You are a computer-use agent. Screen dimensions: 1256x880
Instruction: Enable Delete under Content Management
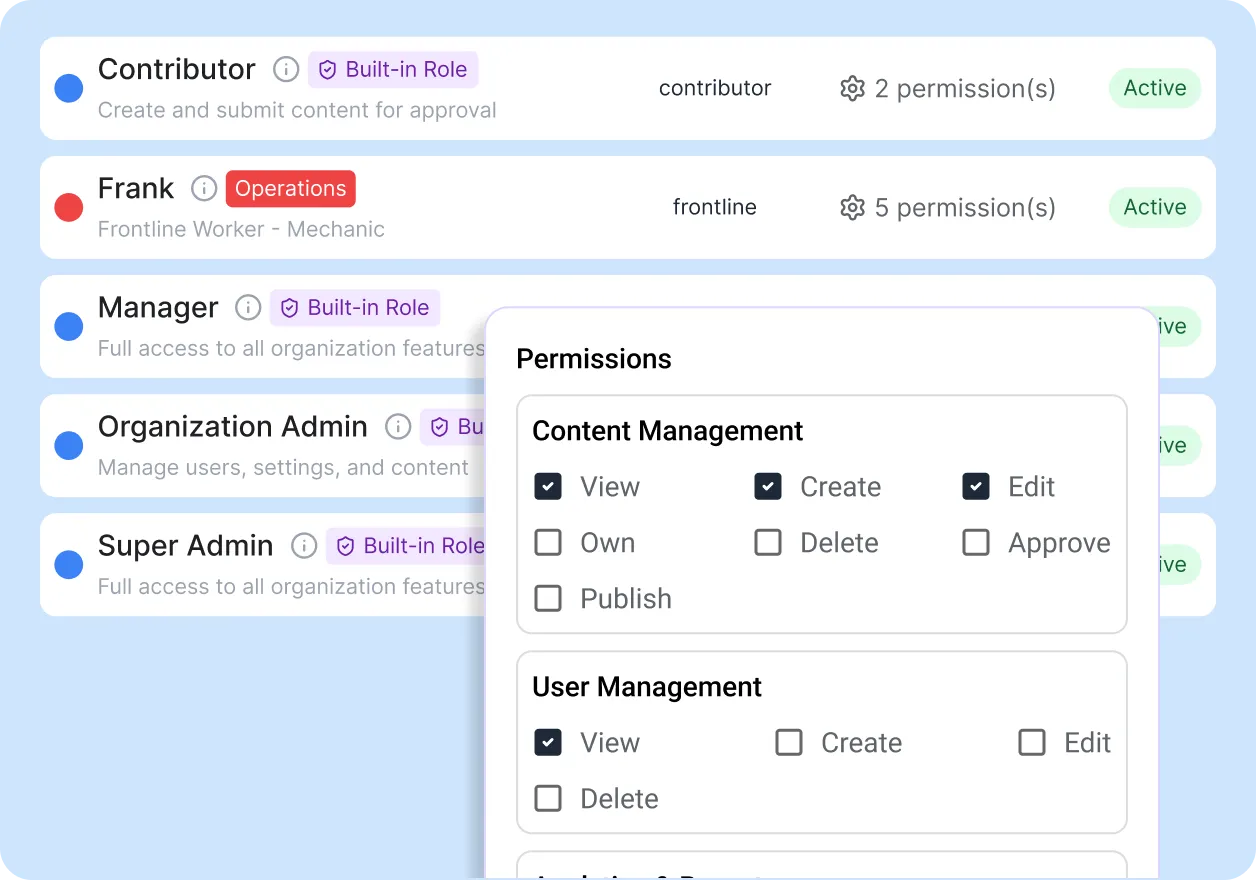click(768, 543)
